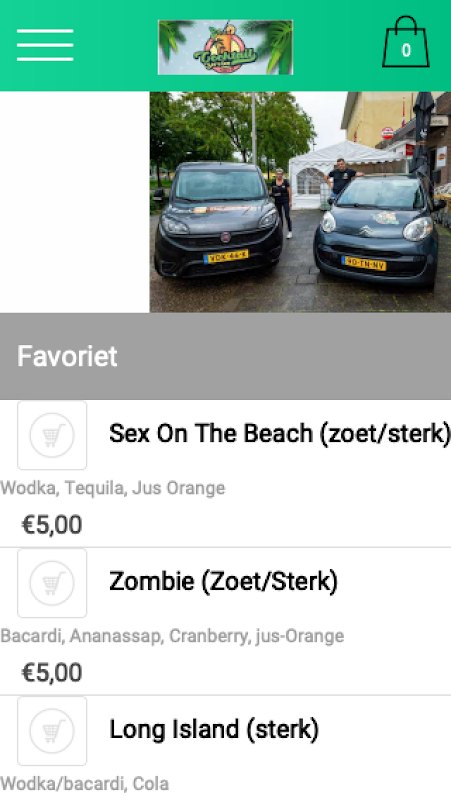Open Sex On The Beach (zoet/sterk) item
Image resolution: width=451 pixels, height=800 pixels.
pos(280,434)
